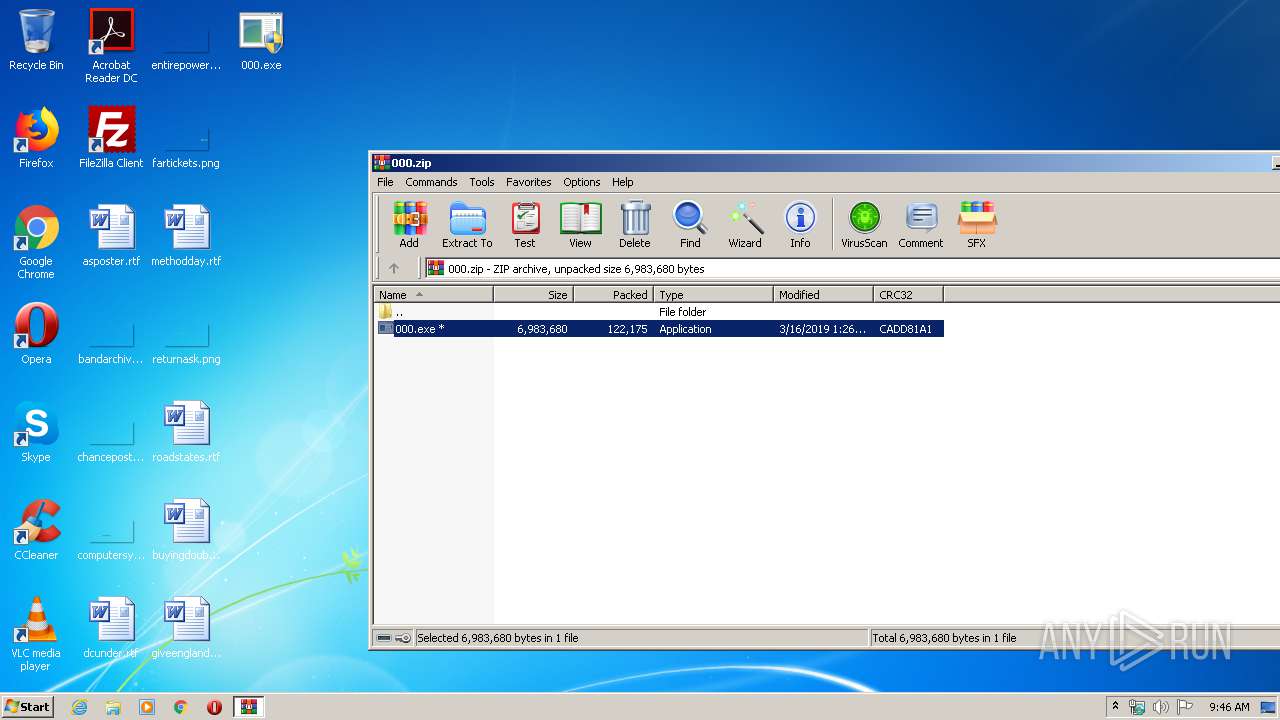Sort by the Modified column header
Screen dimensions: 1280x720
[824, 295]
